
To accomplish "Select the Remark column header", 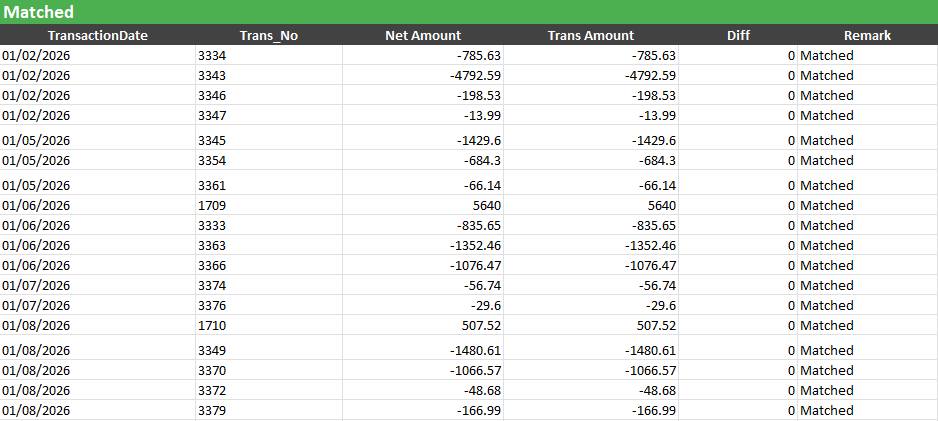I will (867, 35).
